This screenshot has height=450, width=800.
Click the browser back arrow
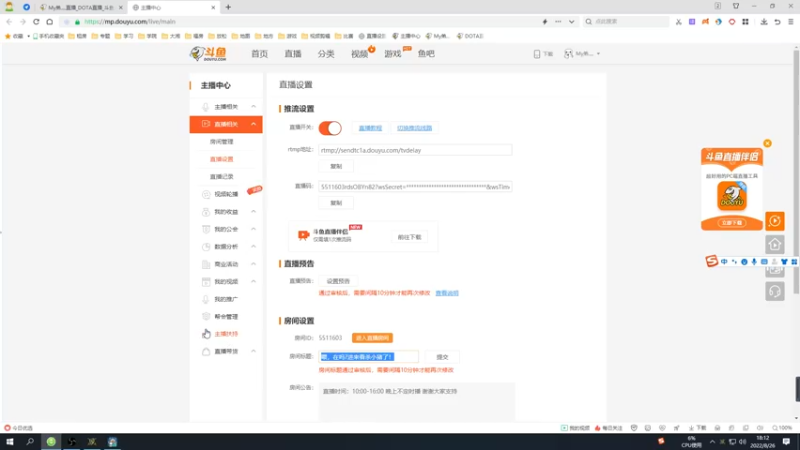(x=9, y=21)
